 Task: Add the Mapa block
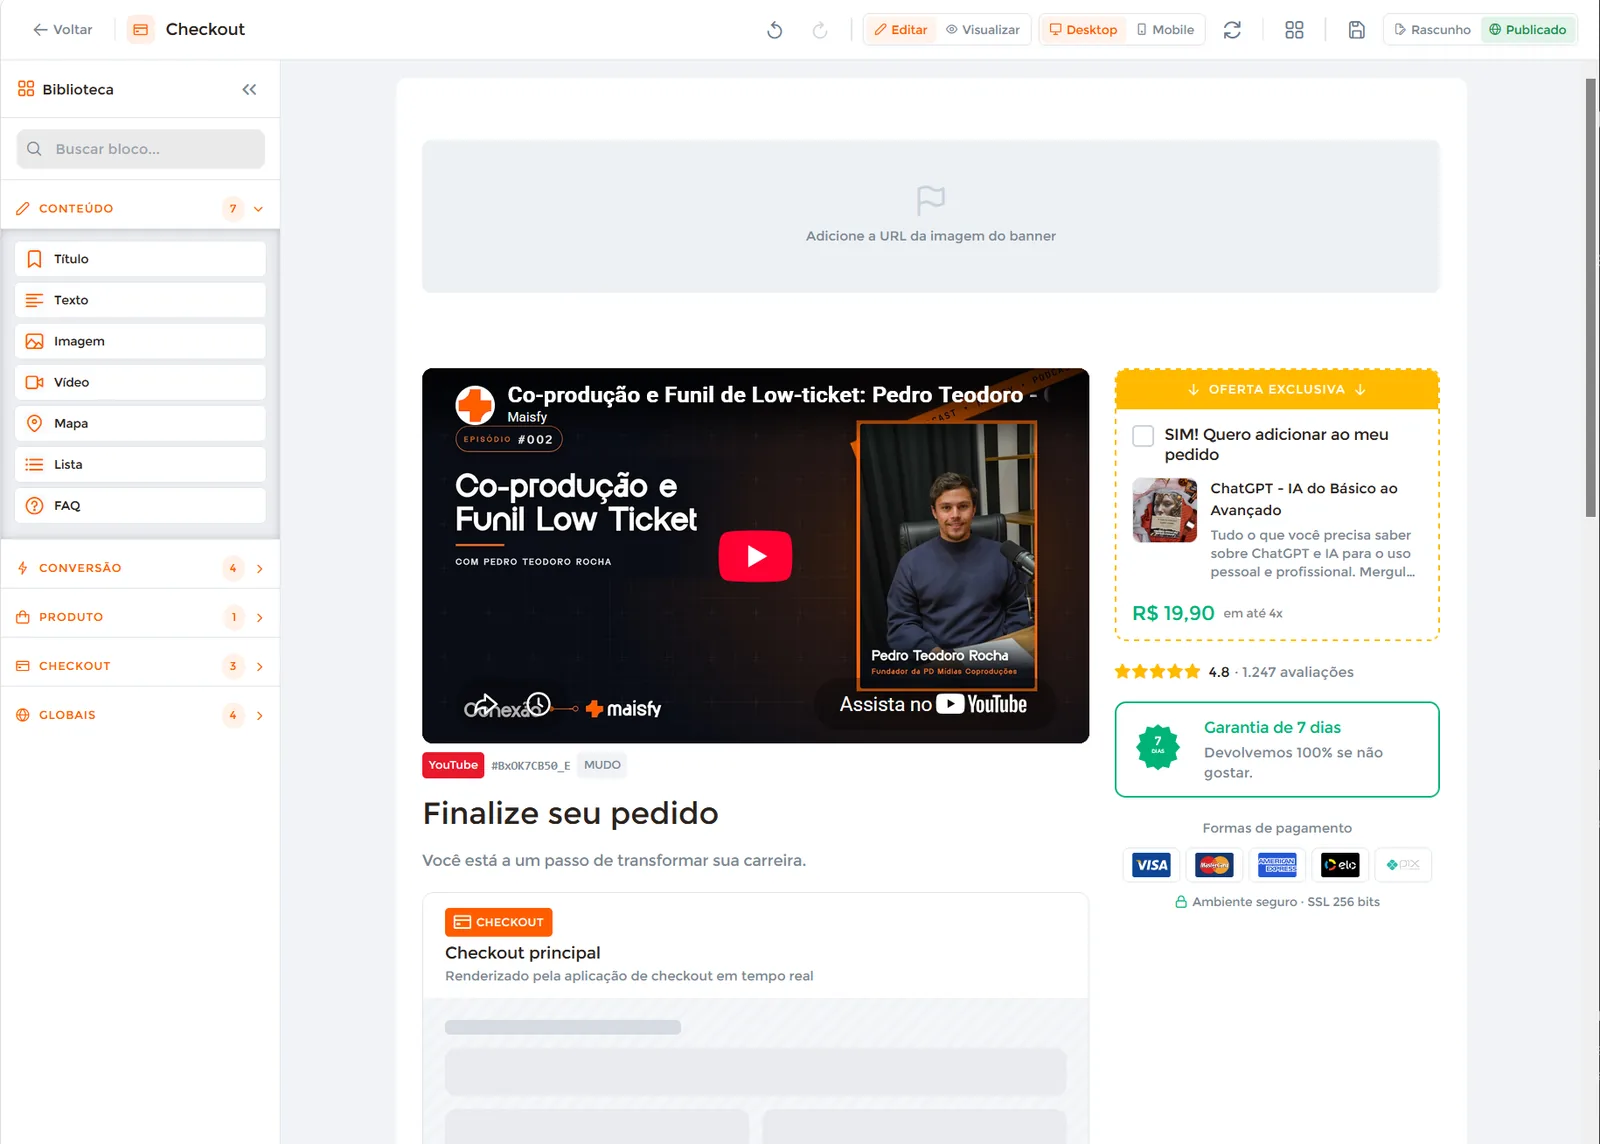click(140, 423)
